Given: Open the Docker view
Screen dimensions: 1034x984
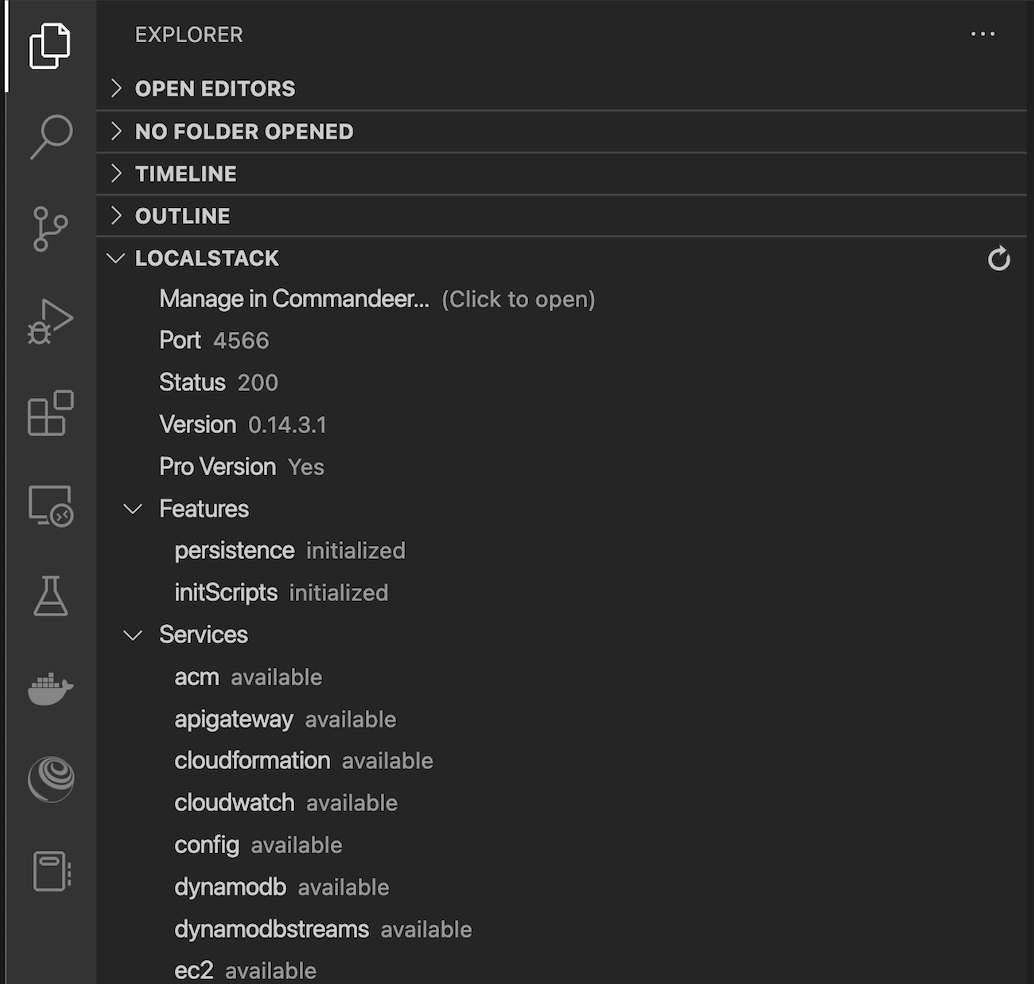Looking at the screenshot, I should [x=50, y=689].
